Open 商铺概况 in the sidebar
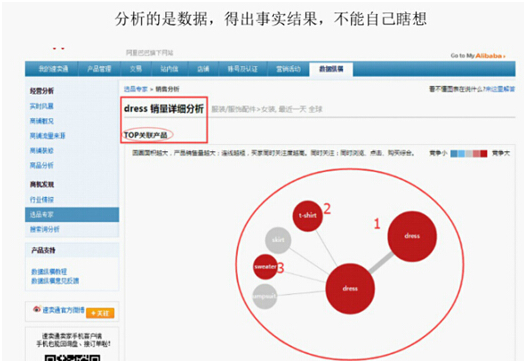Viewport: 526px width, 363px height. point(42,121)
